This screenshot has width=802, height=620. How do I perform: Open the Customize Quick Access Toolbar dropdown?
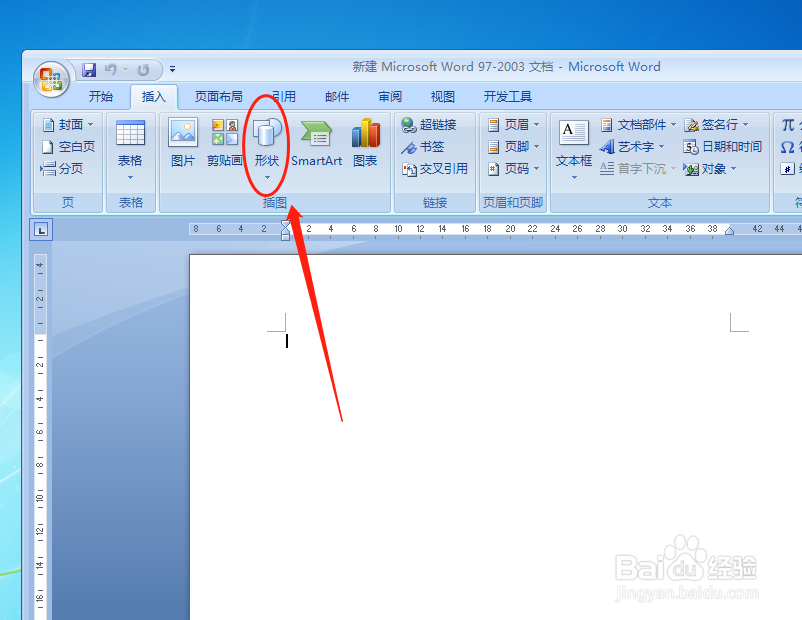pos(172,69)
